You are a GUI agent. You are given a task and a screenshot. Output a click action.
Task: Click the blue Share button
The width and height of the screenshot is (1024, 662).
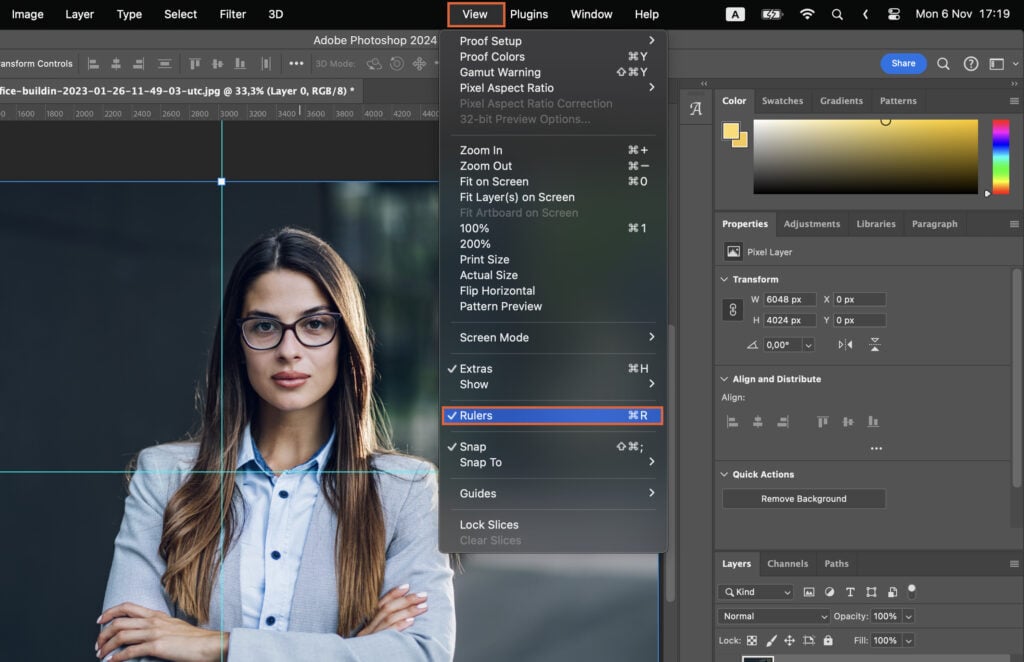[903, 62]
